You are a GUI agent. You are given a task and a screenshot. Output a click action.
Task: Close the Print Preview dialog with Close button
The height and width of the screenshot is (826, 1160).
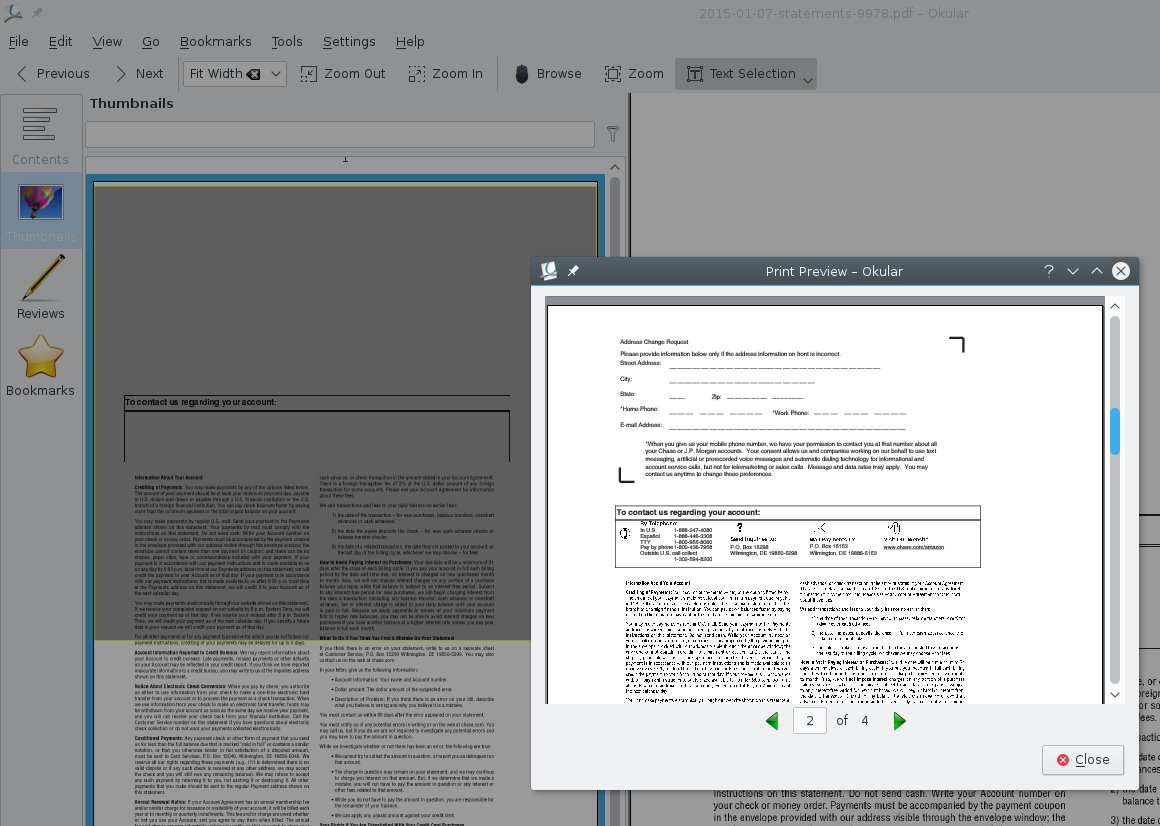click(1082, 759)
